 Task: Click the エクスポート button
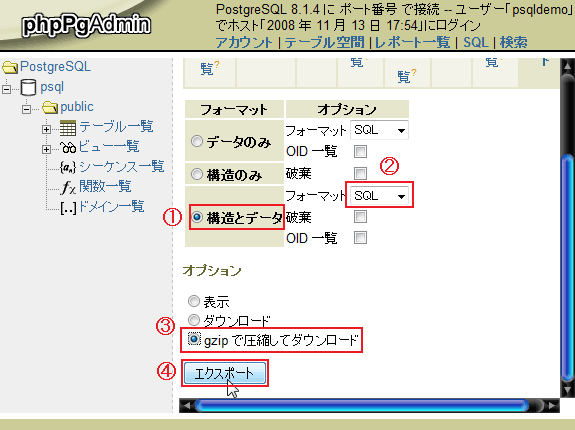click(225, 373)
